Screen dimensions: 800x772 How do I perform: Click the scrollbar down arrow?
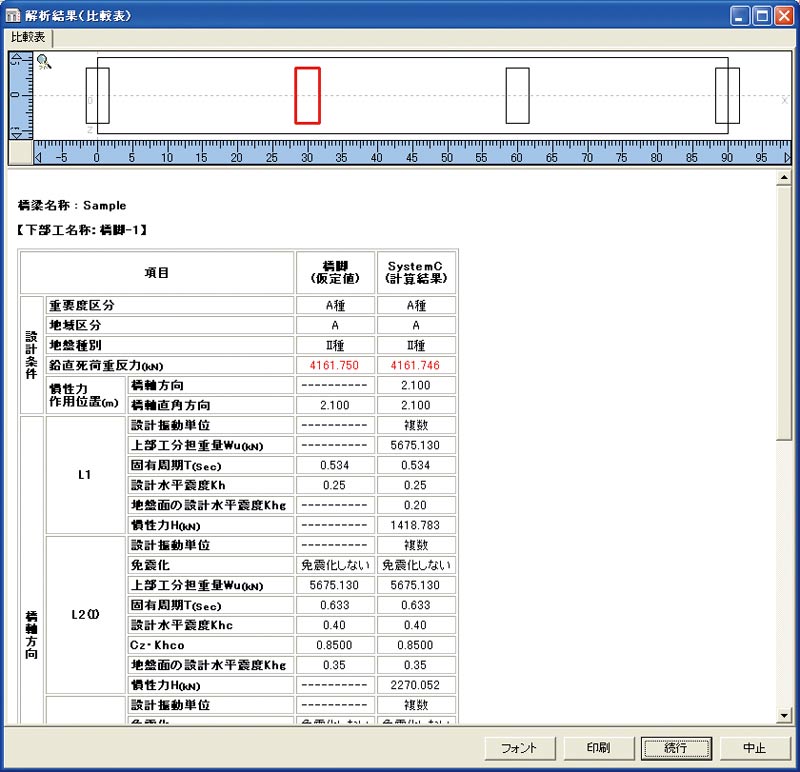pos(784,715)
